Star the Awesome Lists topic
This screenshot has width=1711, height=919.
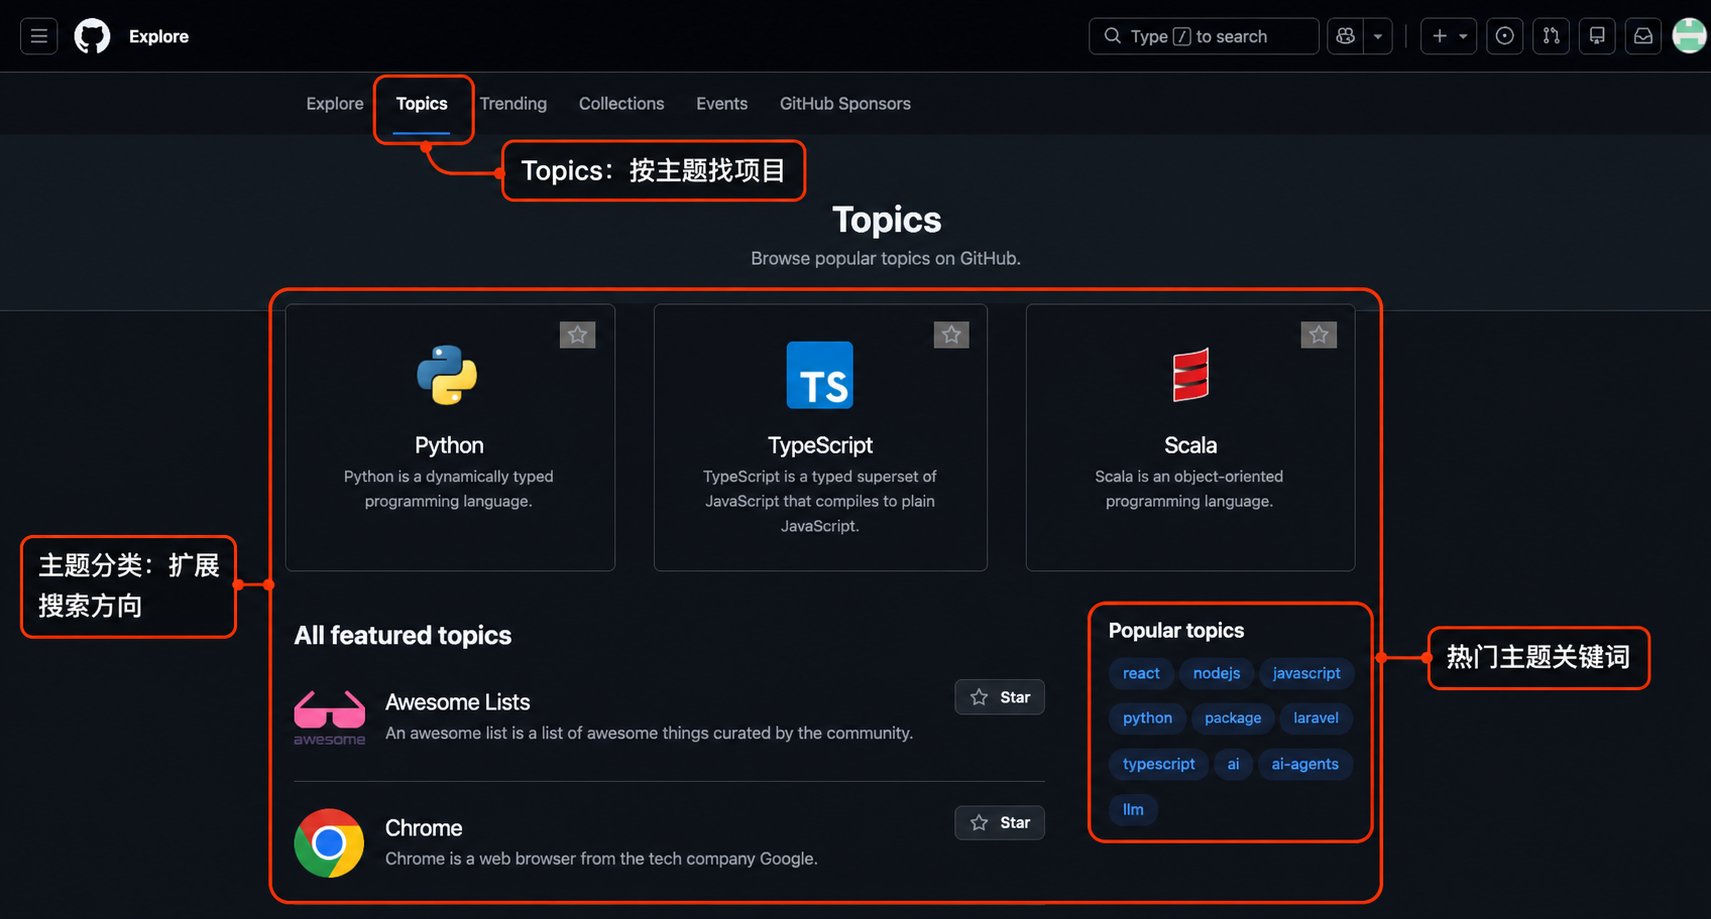click(x=1000, y=697)
